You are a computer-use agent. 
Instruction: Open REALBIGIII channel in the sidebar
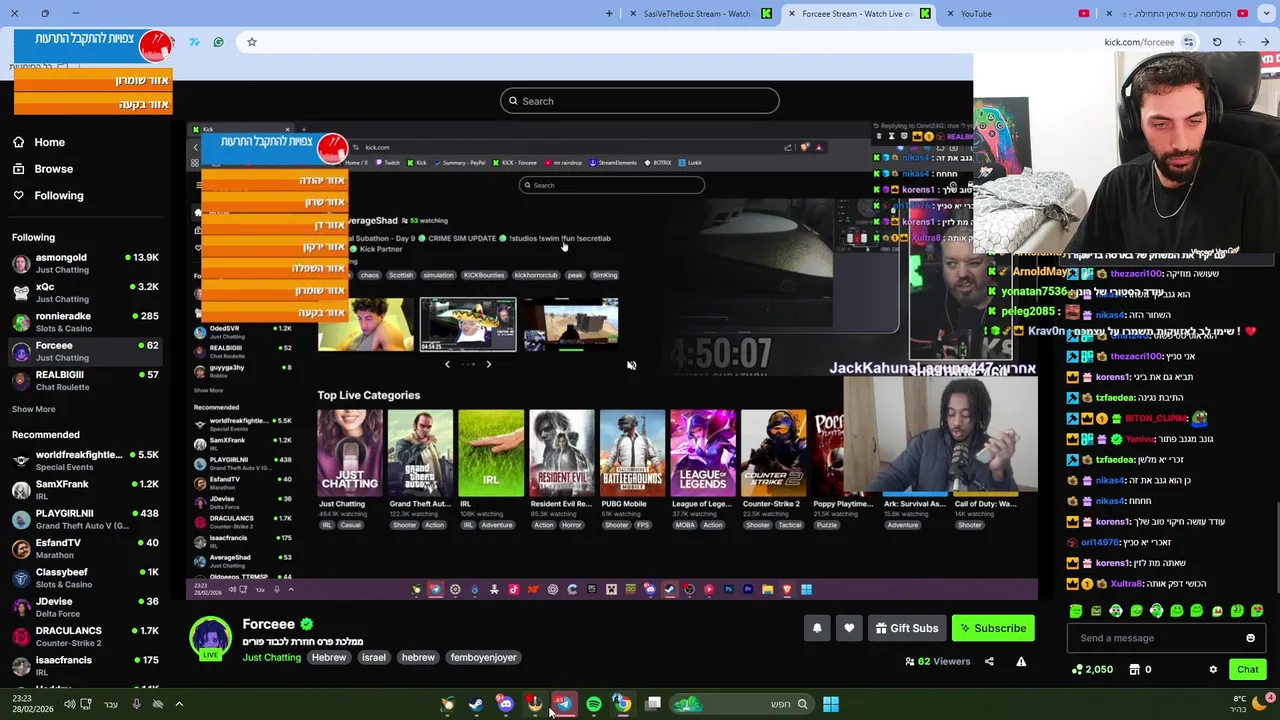(x=85, y=380)
